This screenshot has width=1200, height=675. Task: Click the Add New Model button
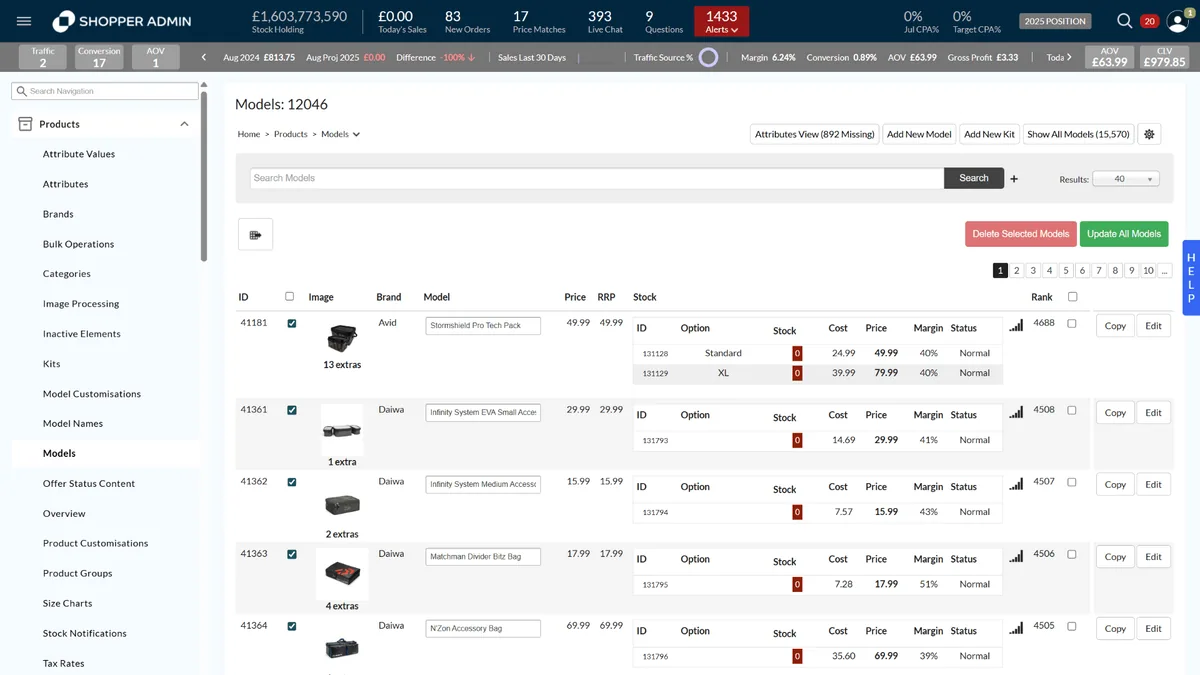[919, 134]
